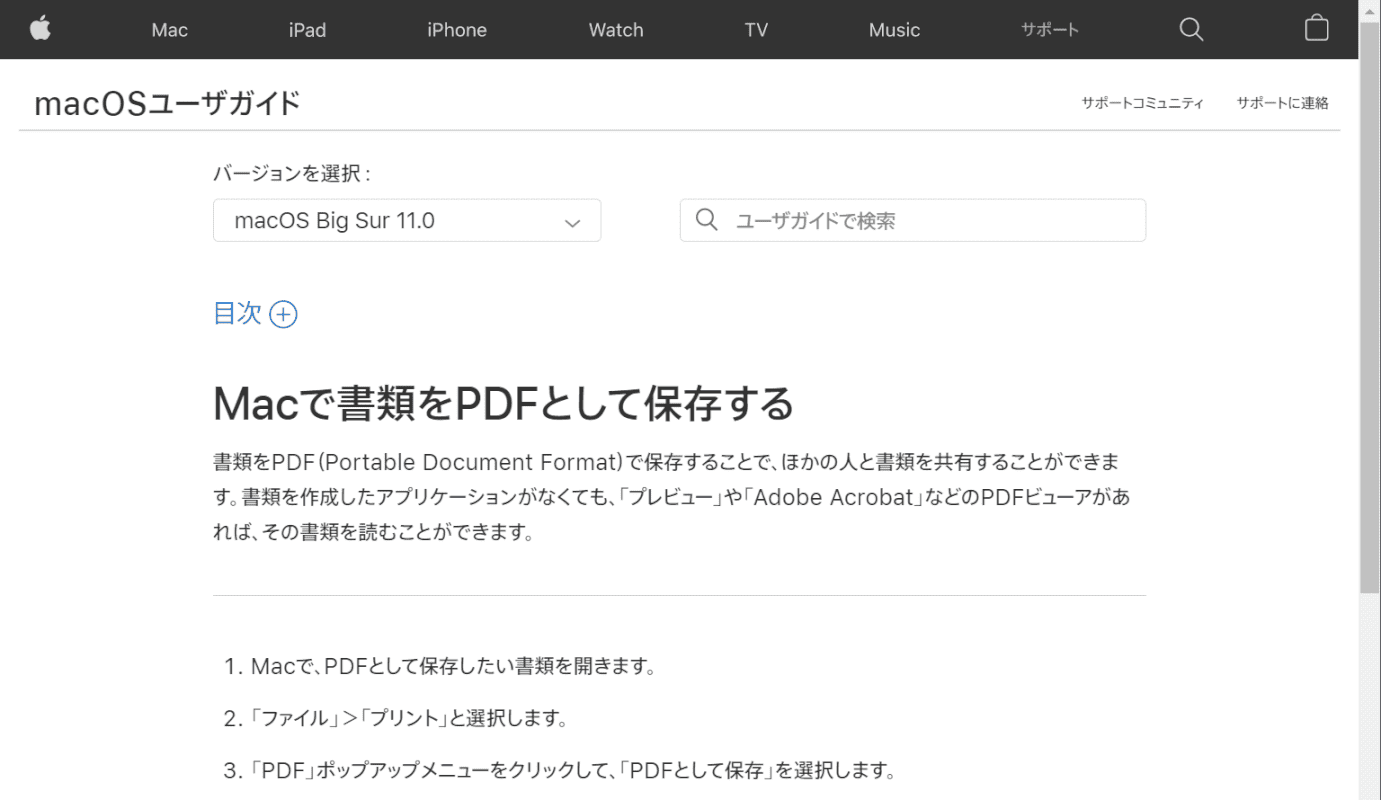The width and height of the screenshot is (1381, 800).
Task: Click step 1 text Macで、PDFとして保存したい書類を開きます
Action: click(x=453, y=666)
